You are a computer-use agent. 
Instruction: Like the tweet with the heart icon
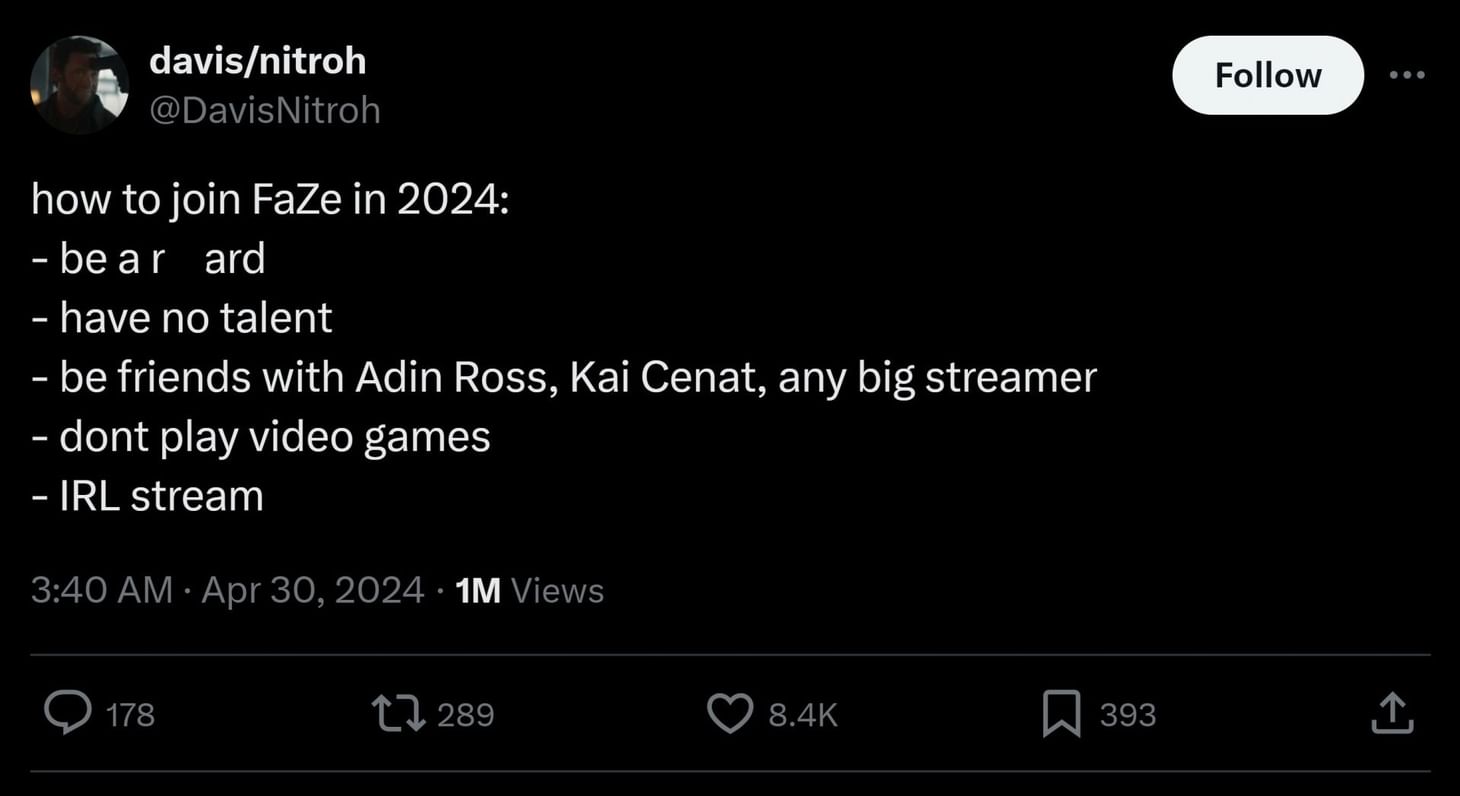click(x=730, y=714)
